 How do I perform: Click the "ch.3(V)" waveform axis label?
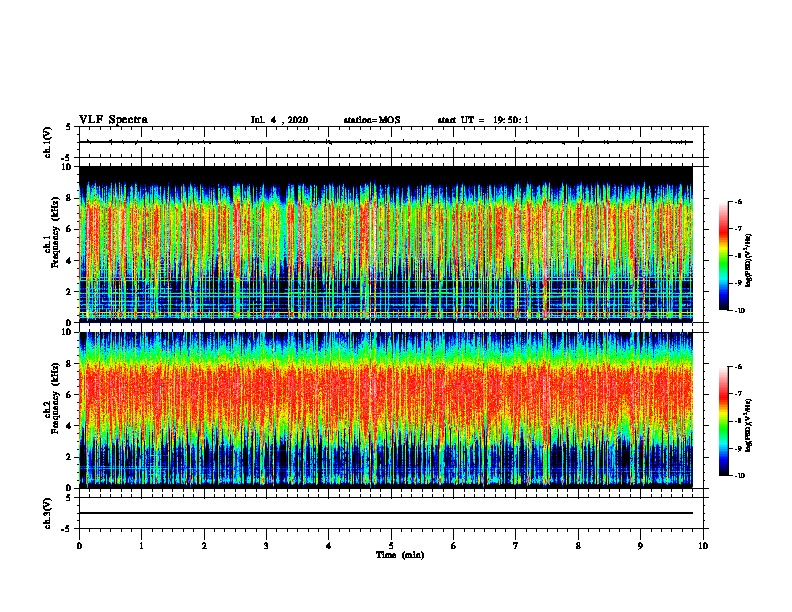point(47,513)
